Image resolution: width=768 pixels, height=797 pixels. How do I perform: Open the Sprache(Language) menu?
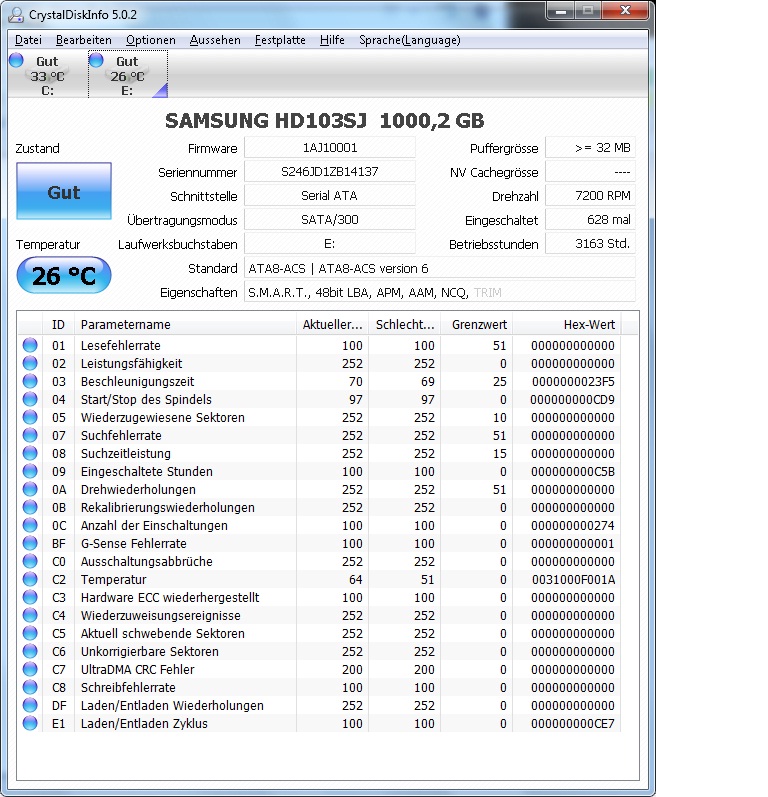(x=410, y=40)
